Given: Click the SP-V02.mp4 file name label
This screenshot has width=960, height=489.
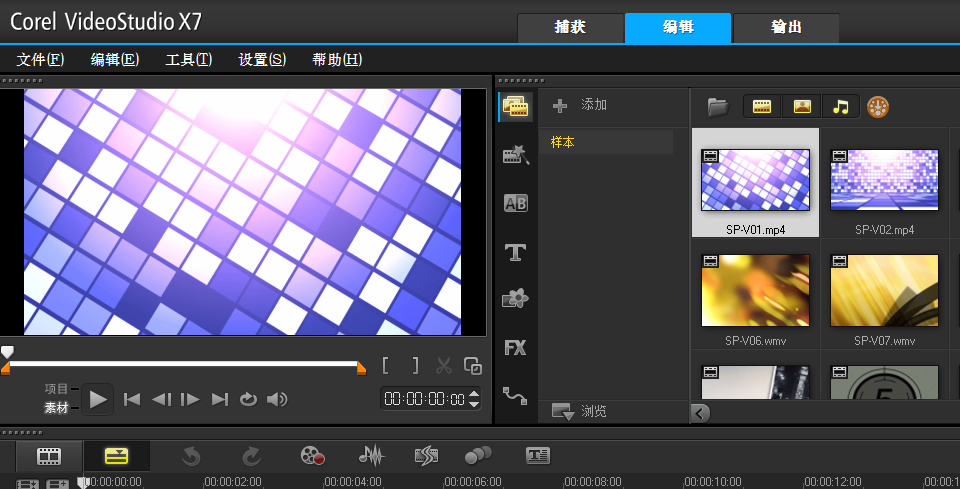Looking at the screenshot, I should [885, 230].
